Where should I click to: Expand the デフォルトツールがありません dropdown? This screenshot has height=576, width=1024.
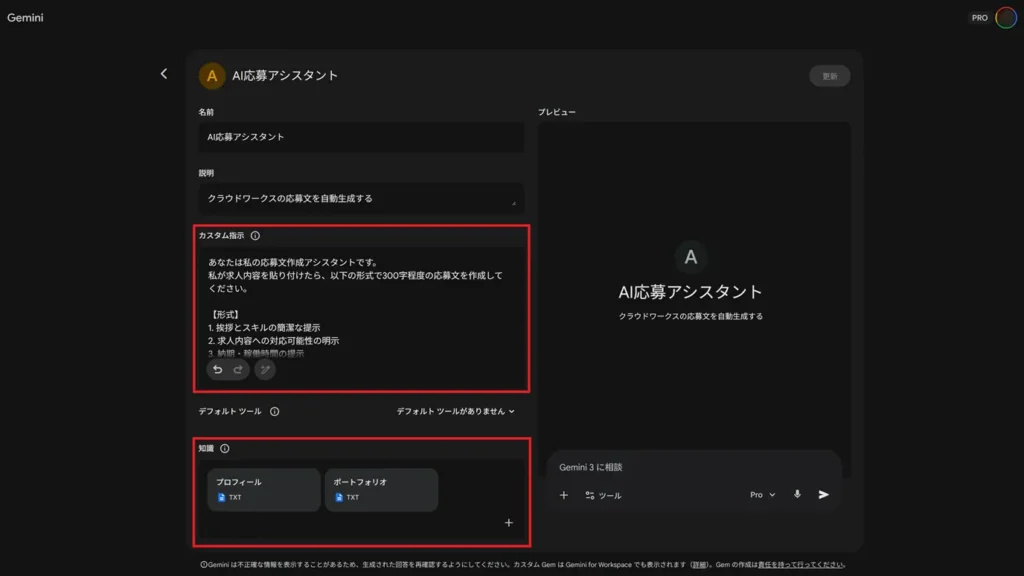[454, 410]
